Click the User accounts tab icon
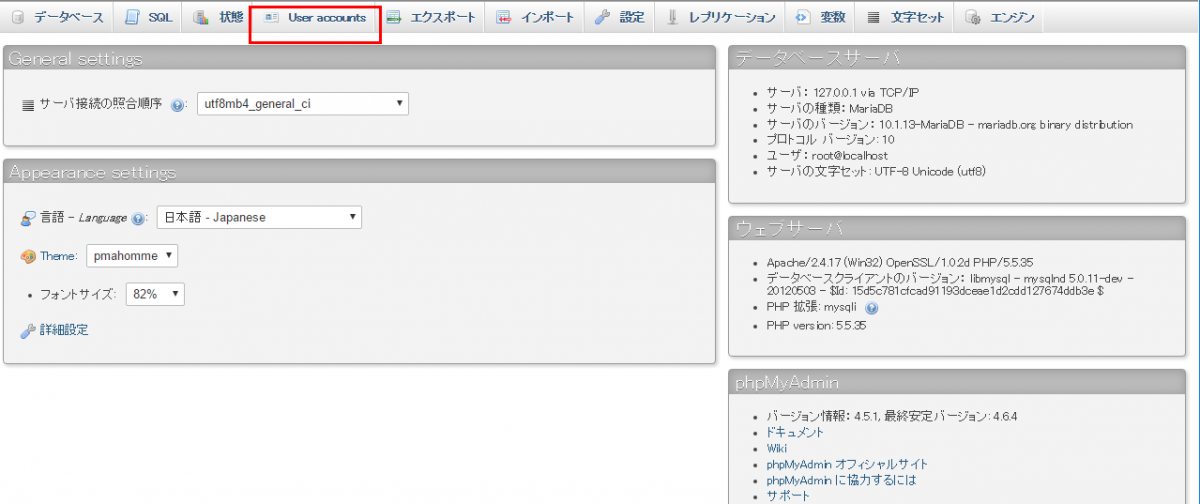Screen dimensions: 1200x504 271,17
